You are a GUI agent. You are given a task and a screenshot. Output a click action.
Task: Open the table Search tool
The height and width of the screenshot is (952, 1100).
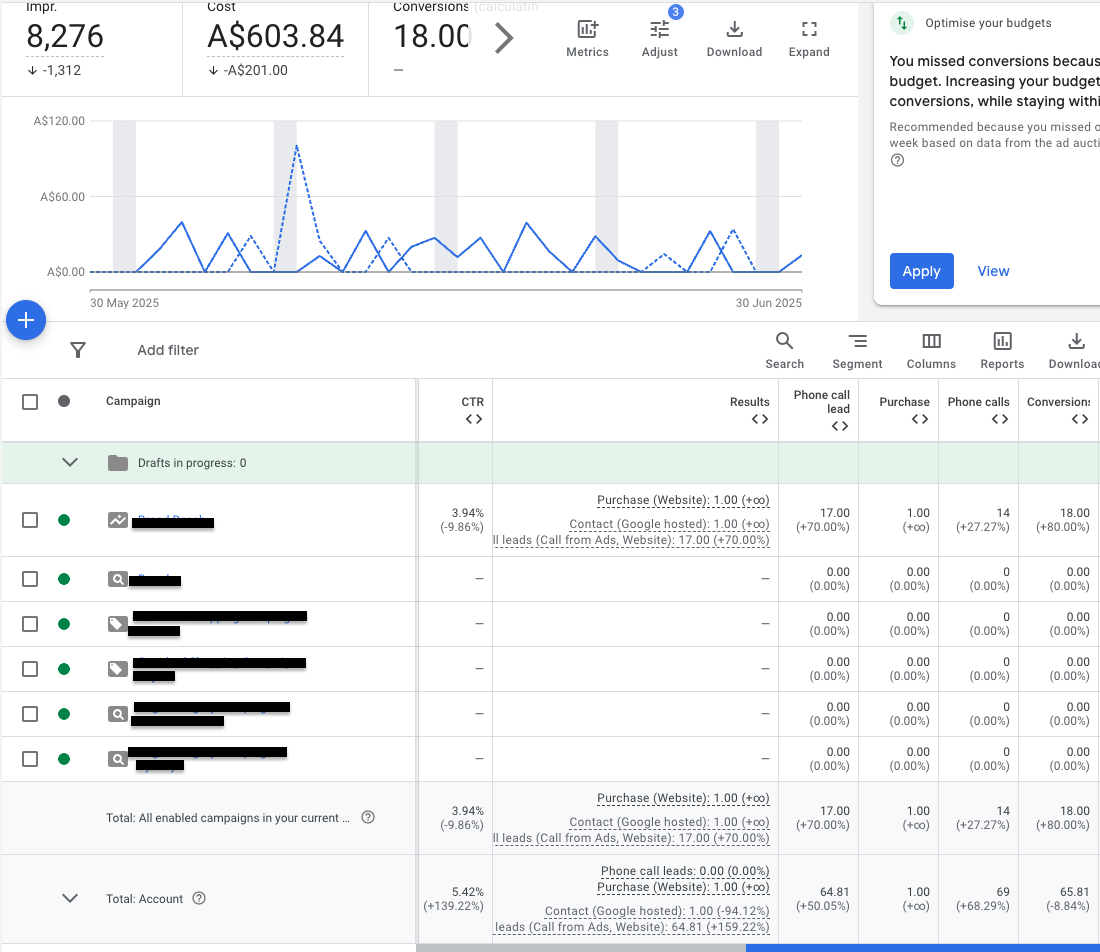click(784, 350)
